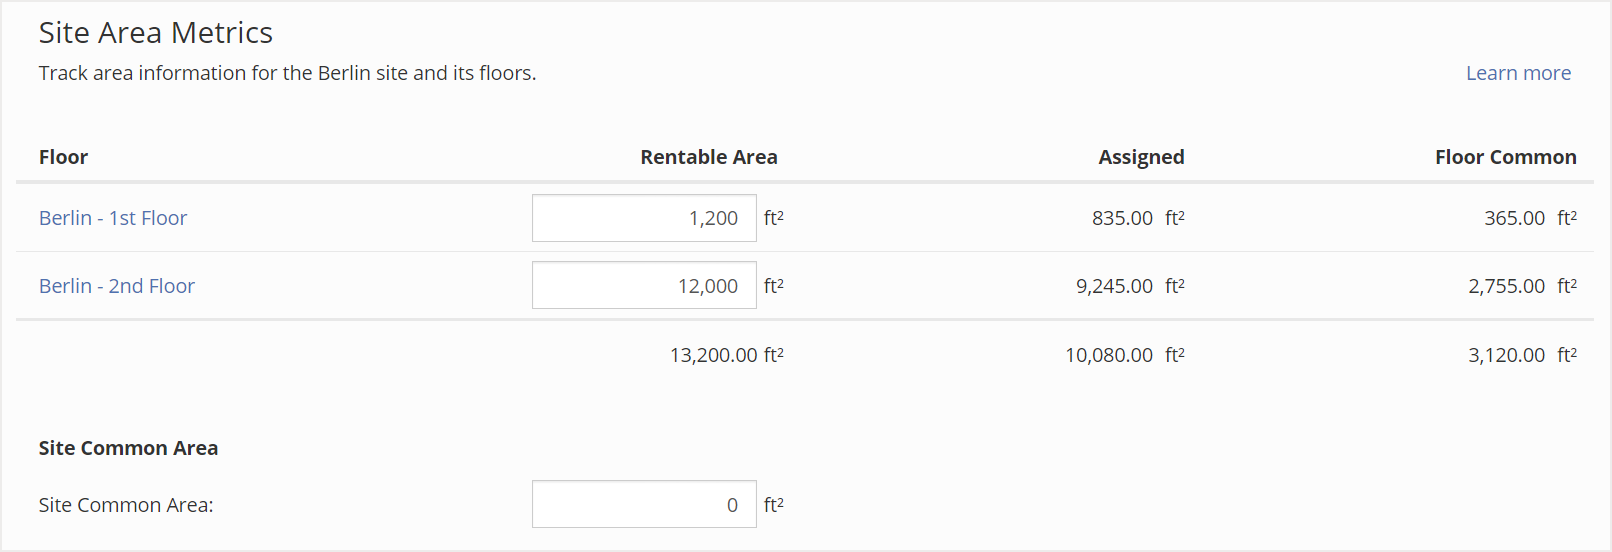Open the Berlin - 1st Floor link

tap(113, 218)
